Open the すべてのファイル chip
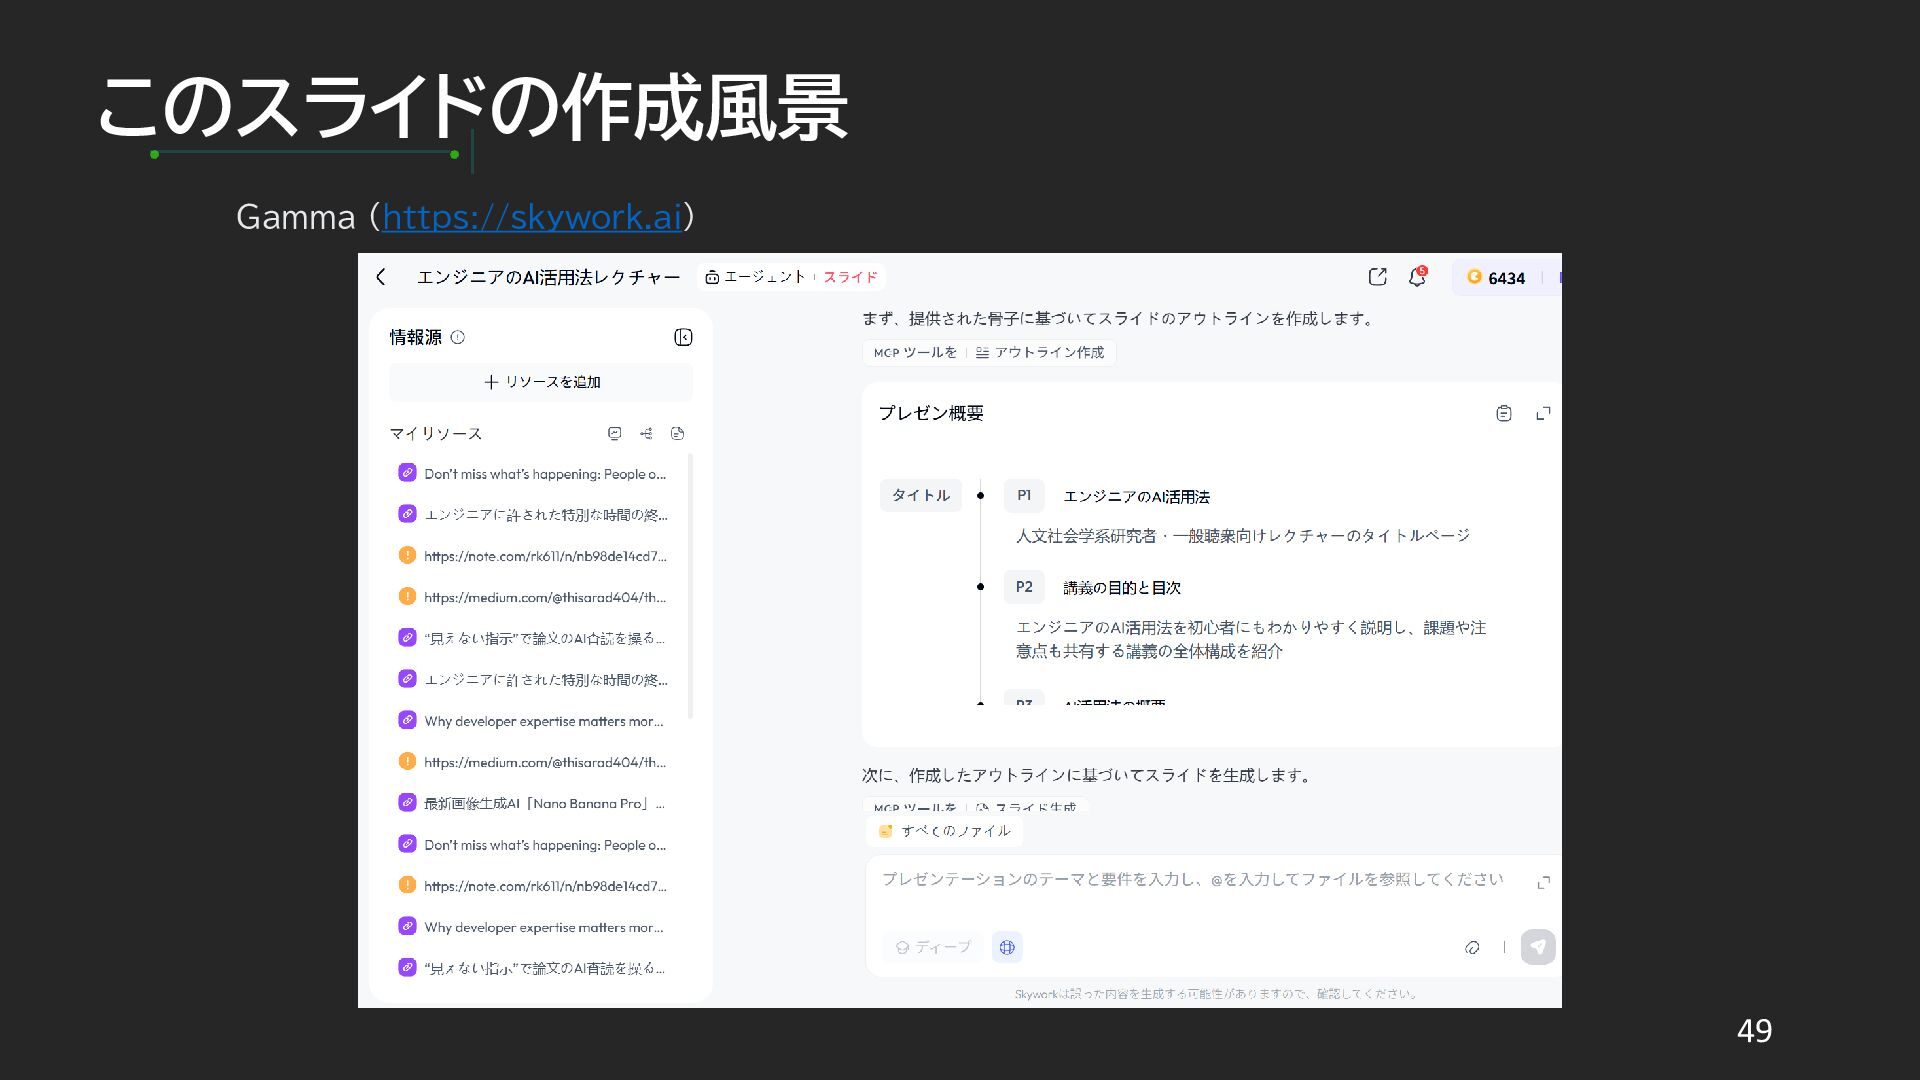This screenshot has width=1920, height=1080. (x=945, y=831)
